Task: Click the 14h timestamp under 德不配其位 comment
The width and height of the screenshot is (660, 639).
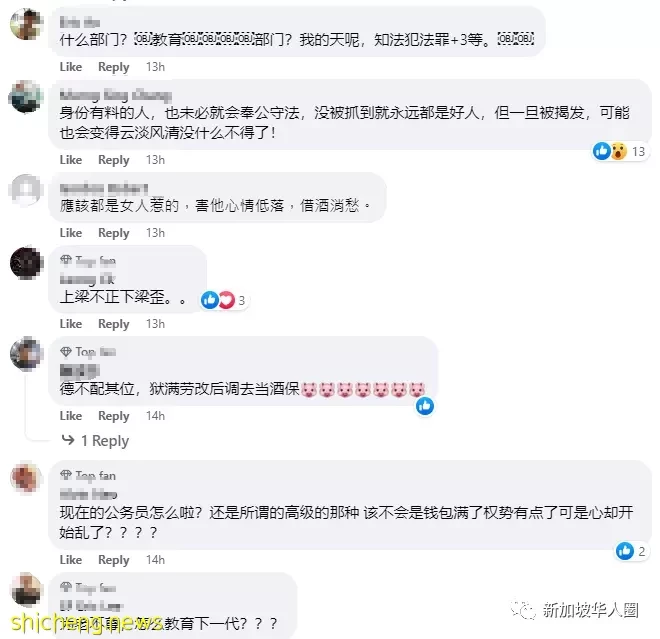Action: (155, 416)
